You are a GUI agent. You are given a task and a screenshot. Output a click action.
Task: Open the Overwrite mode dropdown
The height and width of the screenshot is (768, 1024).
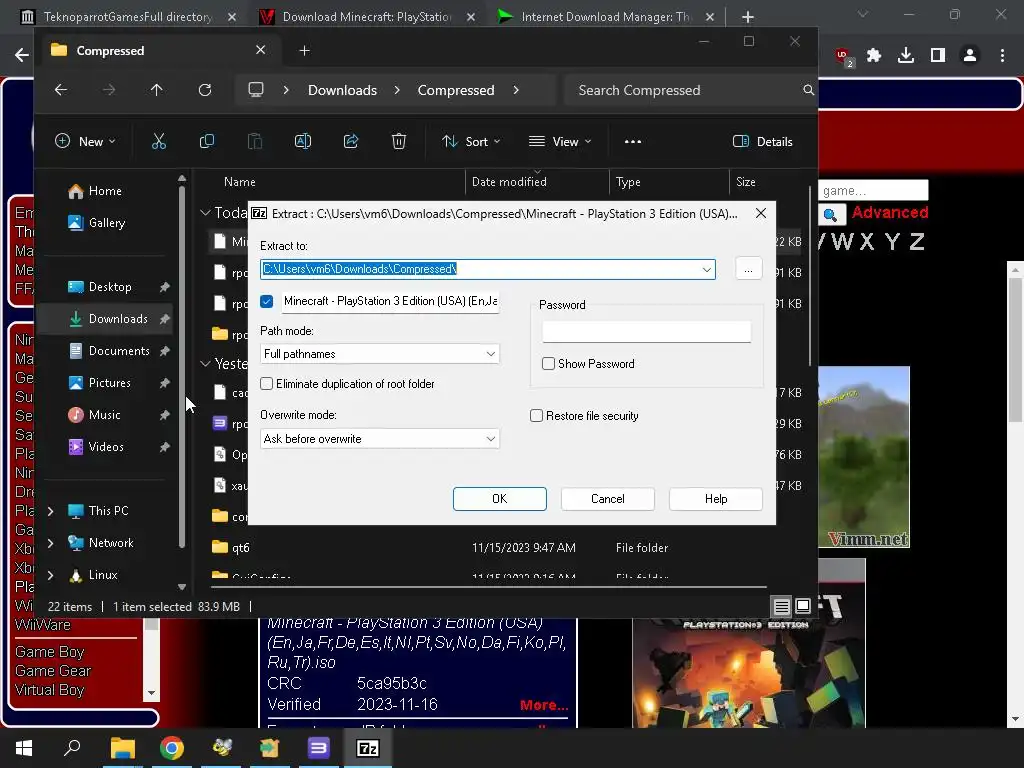(x=379, y=439)
